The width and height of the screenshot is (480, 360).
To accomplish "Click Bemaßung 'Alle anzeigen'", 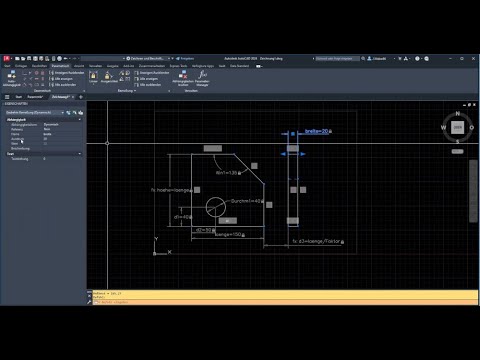I will (x=146, y=79).
